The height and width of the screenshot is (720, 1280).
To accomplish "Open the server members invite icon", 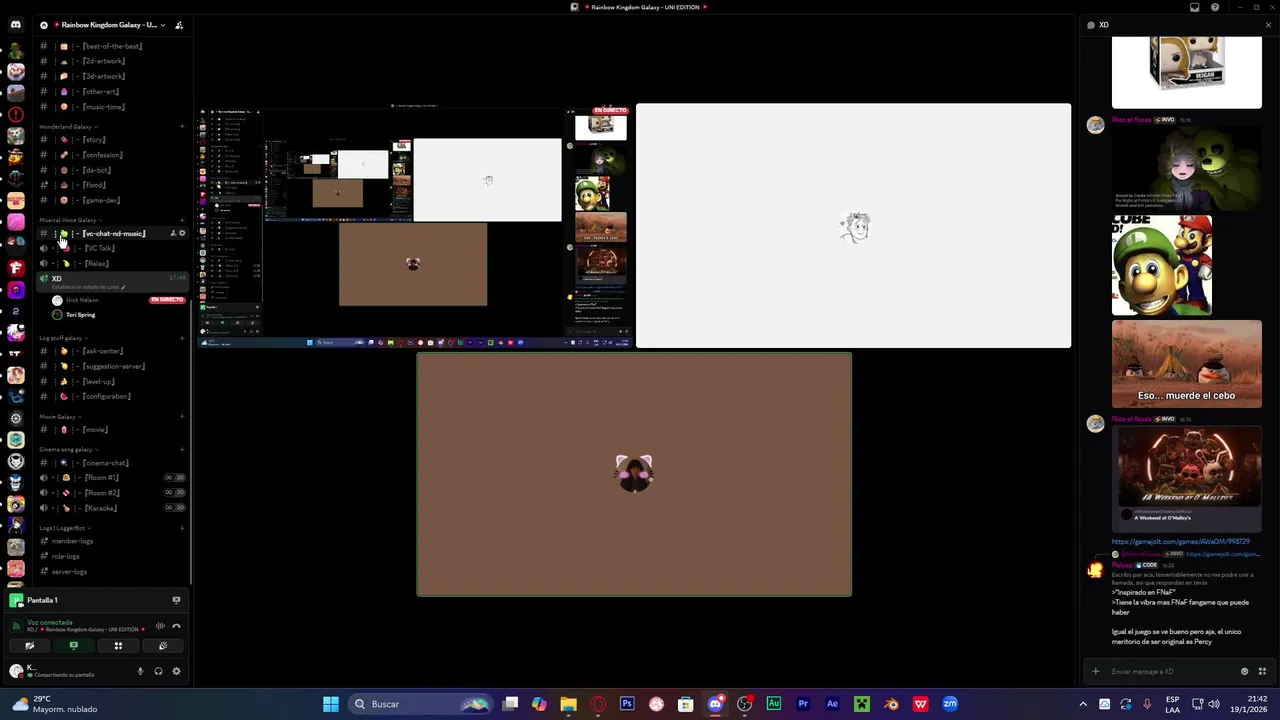I will coord(178,25).
